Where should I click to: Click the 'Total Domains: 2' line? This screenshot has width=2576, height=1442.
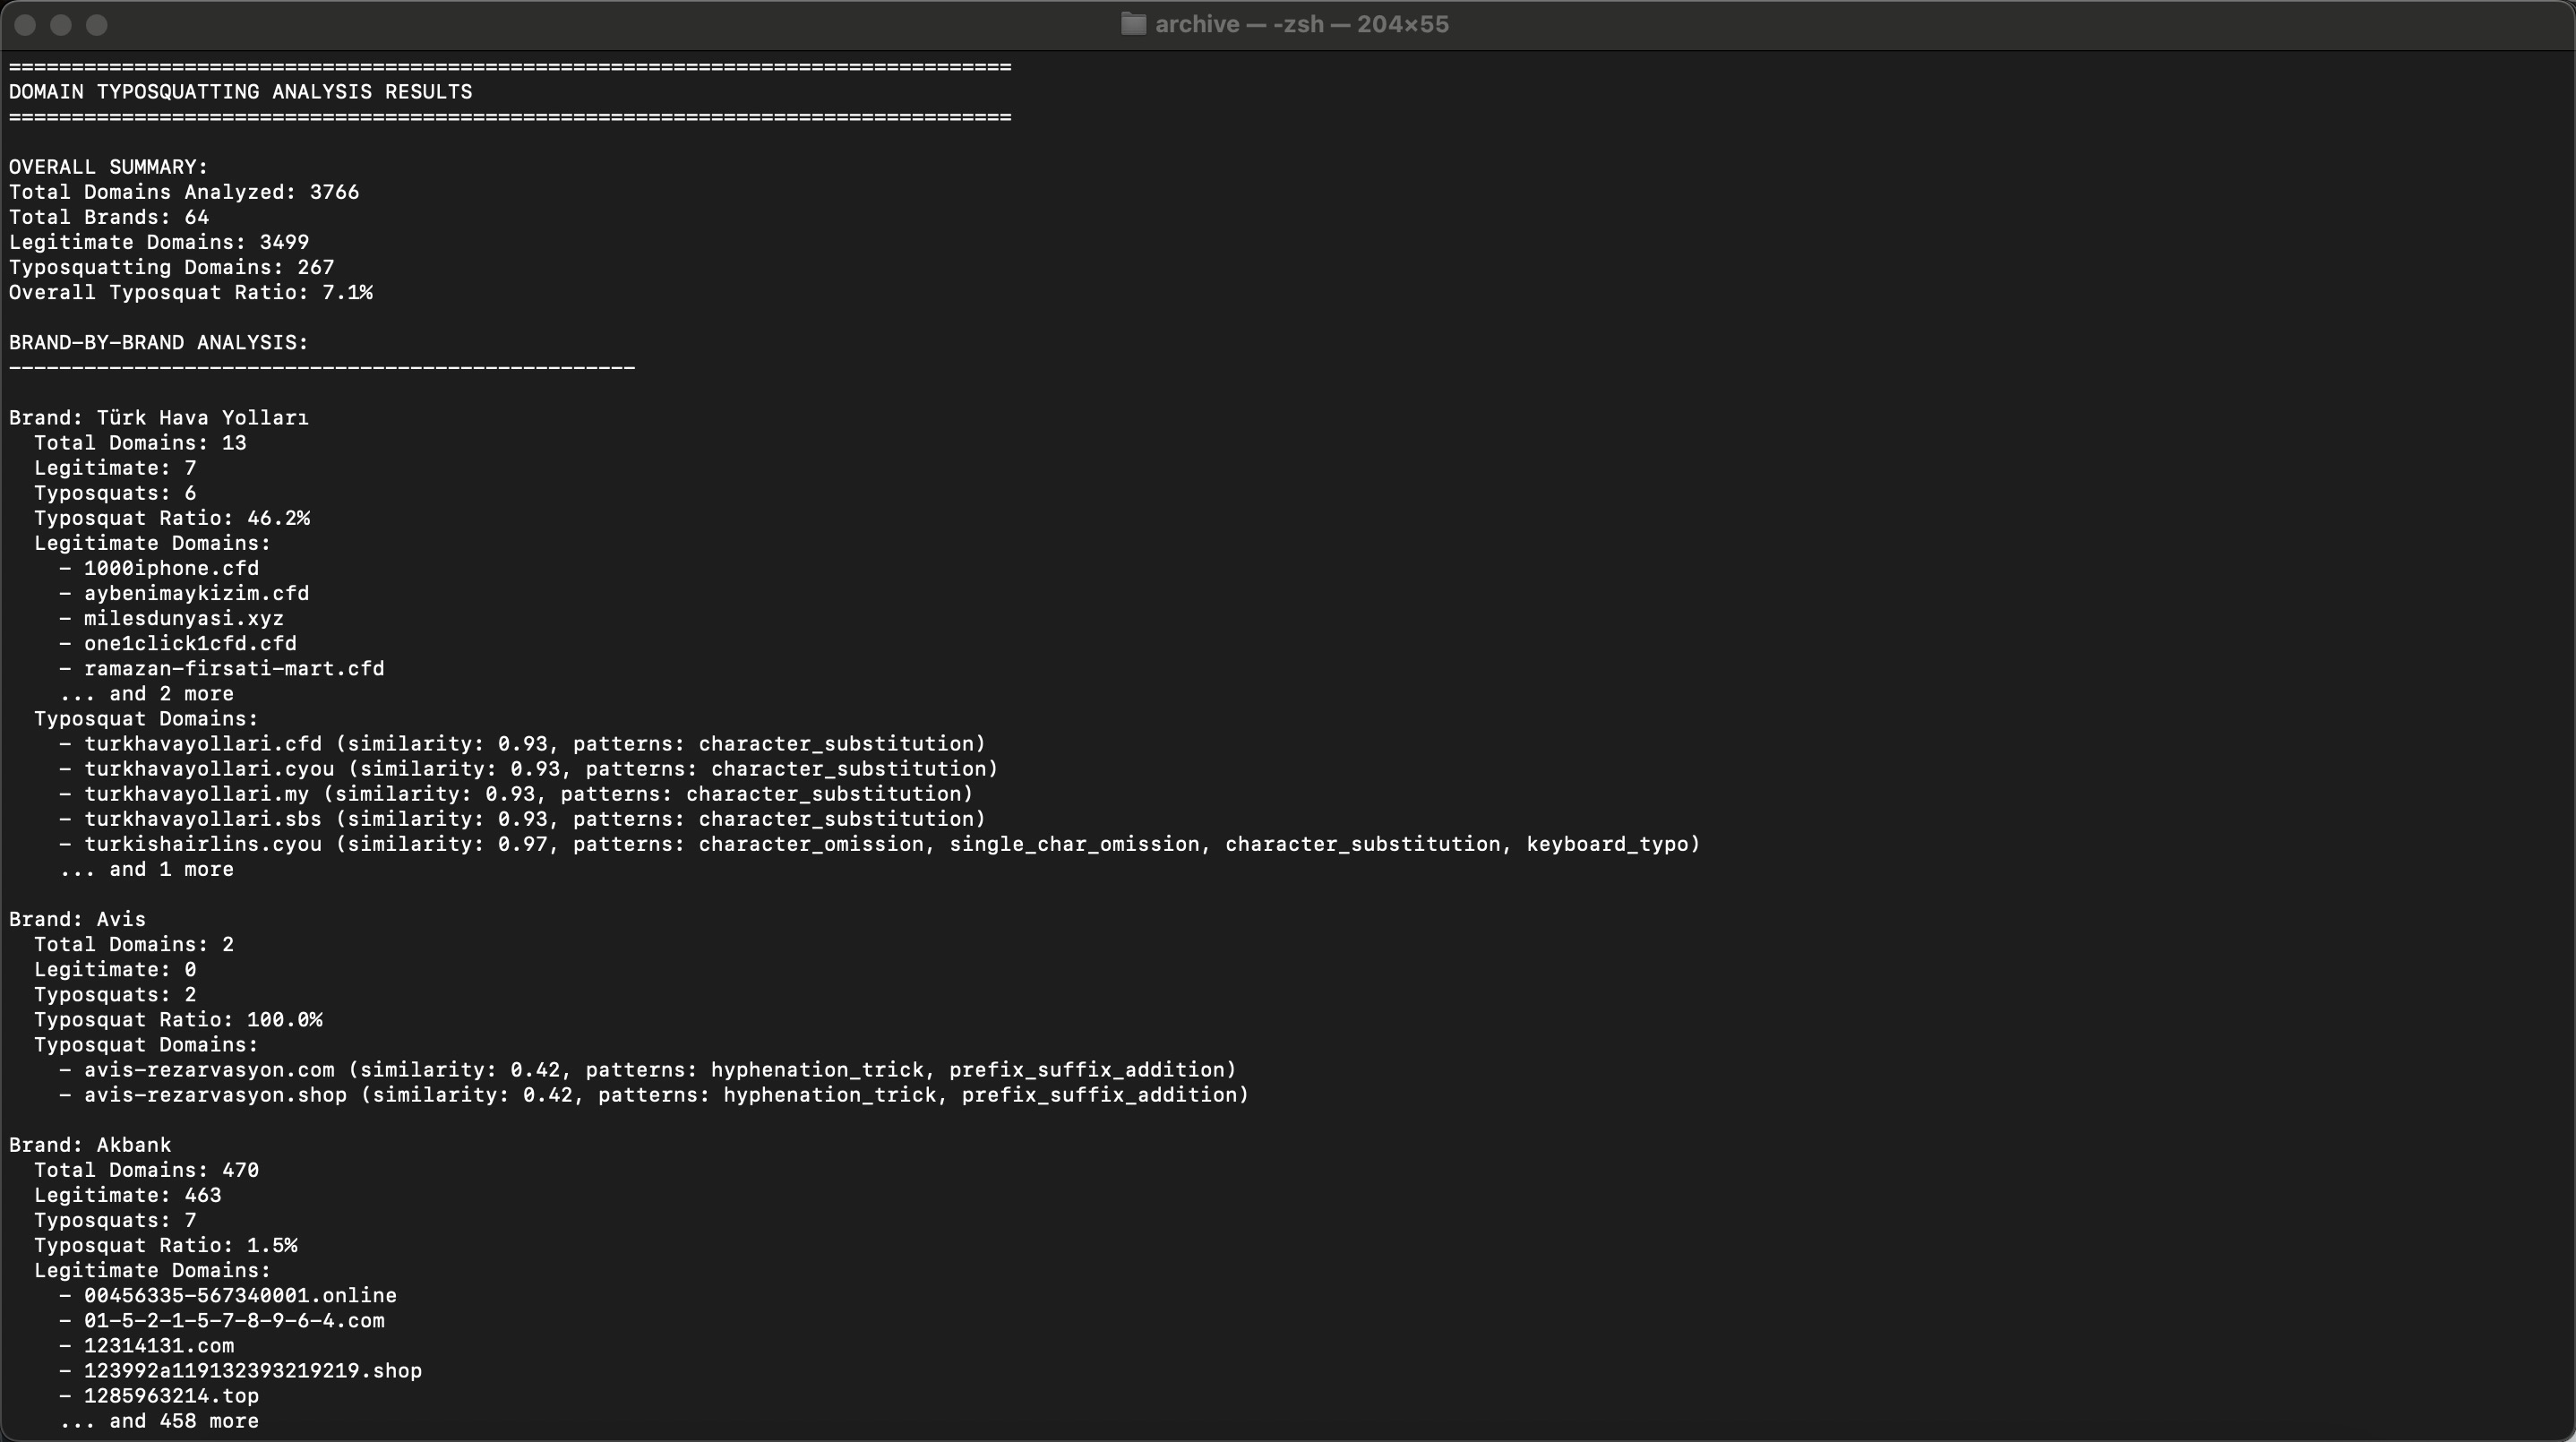[x=134, y=944]
